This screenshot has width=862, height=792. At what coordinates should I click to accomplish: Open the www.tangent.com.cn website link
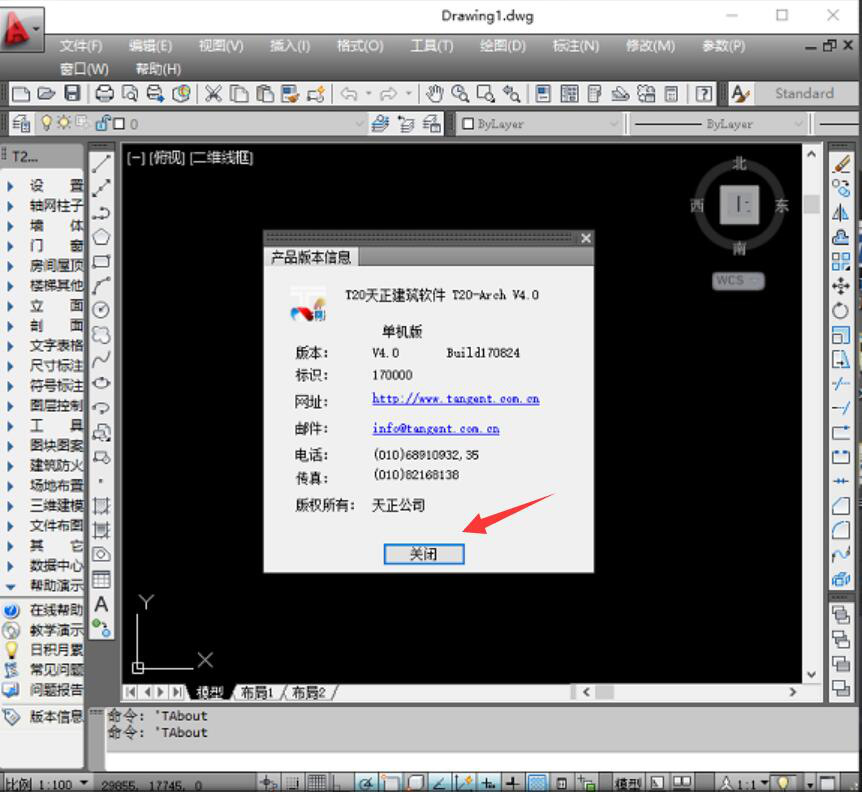click(455, 398)
